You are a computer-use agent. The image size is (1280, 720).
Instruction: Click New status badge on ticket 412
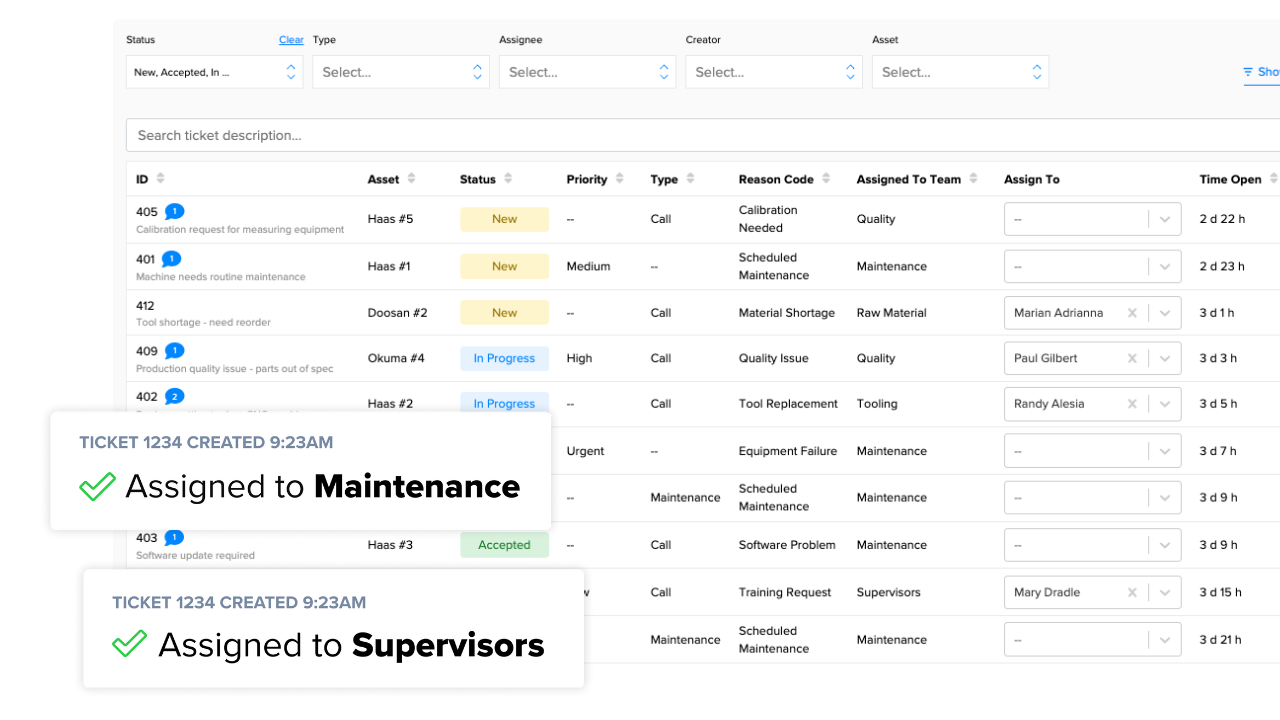pyautogui.click(x=504, y=313)
